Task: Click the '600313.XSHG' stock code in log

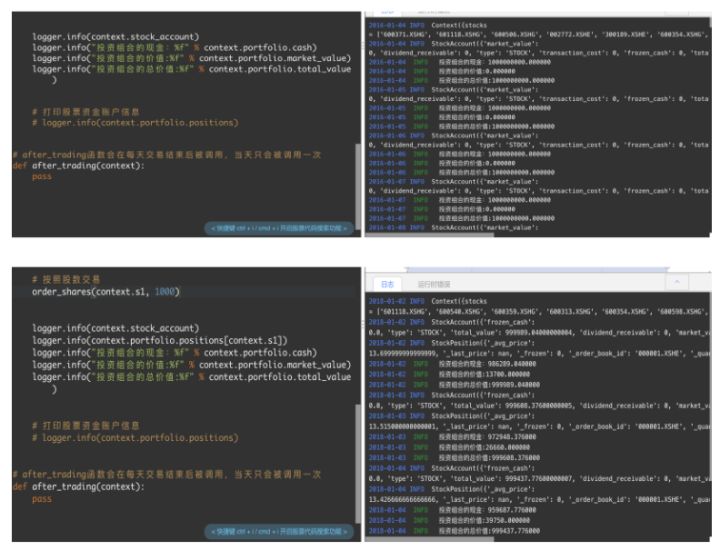Action: coord(568,311)
